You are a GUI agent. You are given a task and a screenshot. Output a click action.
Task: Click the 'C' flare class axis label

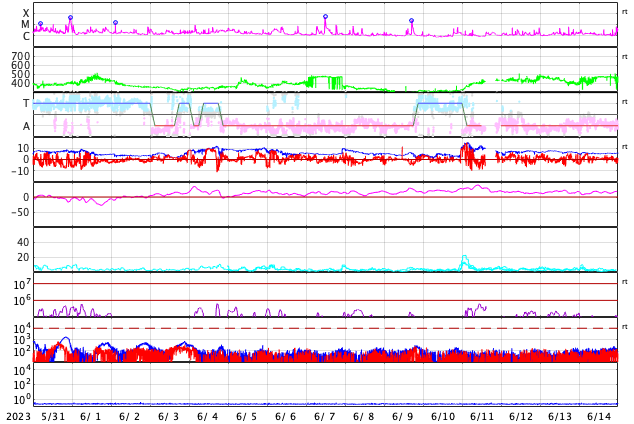(26, 36)
